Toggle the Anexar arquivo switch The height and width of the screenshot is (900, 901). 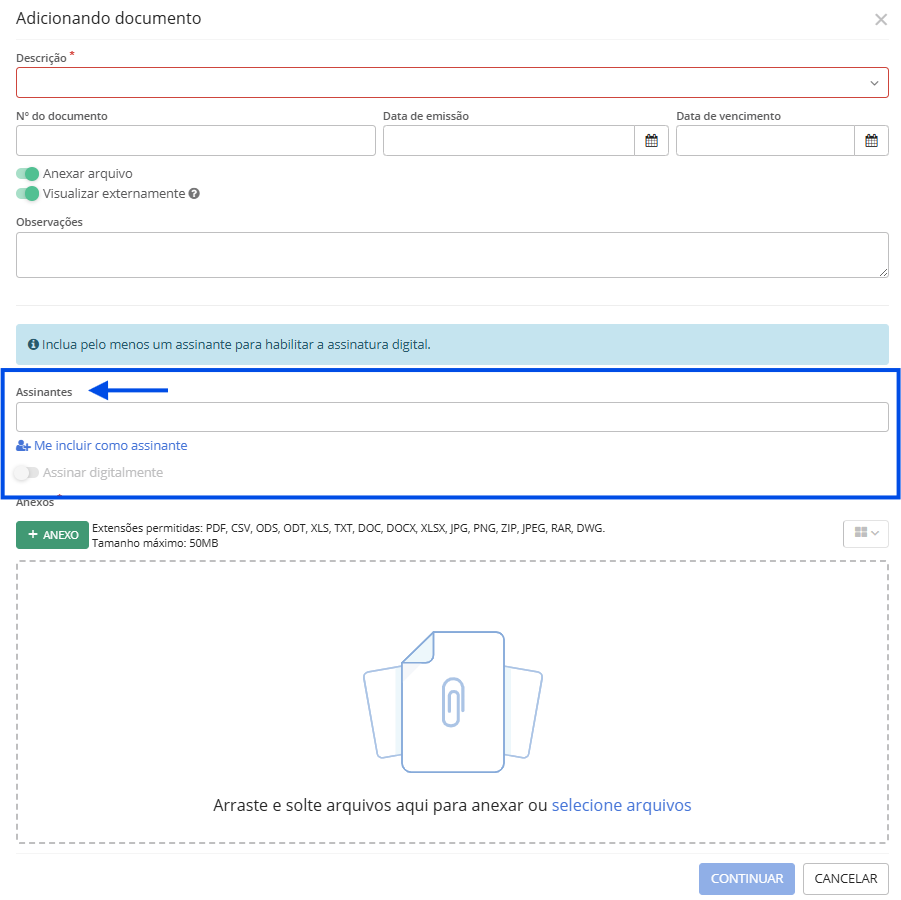coord(27,174)
